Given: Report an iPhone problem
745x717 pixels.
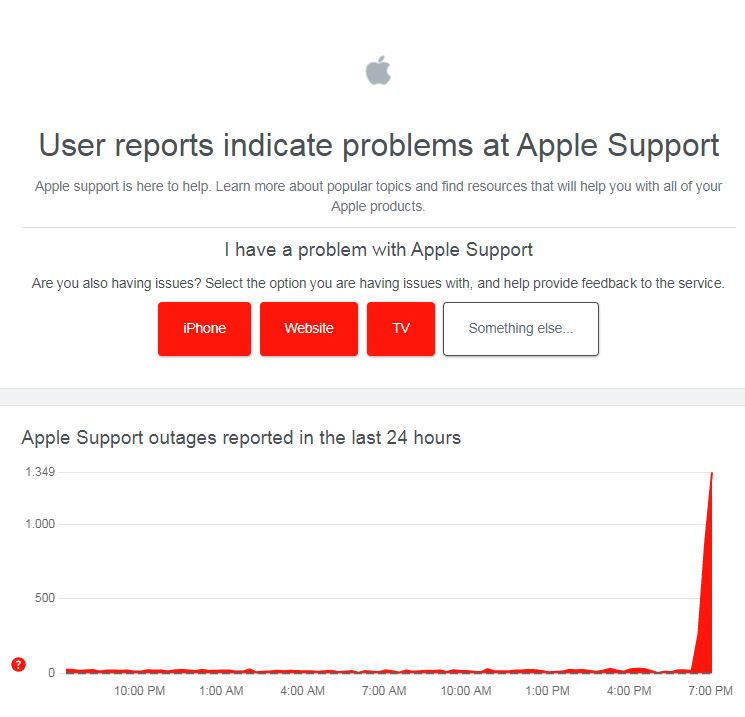Looking at the screenshot, I should (204, 328).
